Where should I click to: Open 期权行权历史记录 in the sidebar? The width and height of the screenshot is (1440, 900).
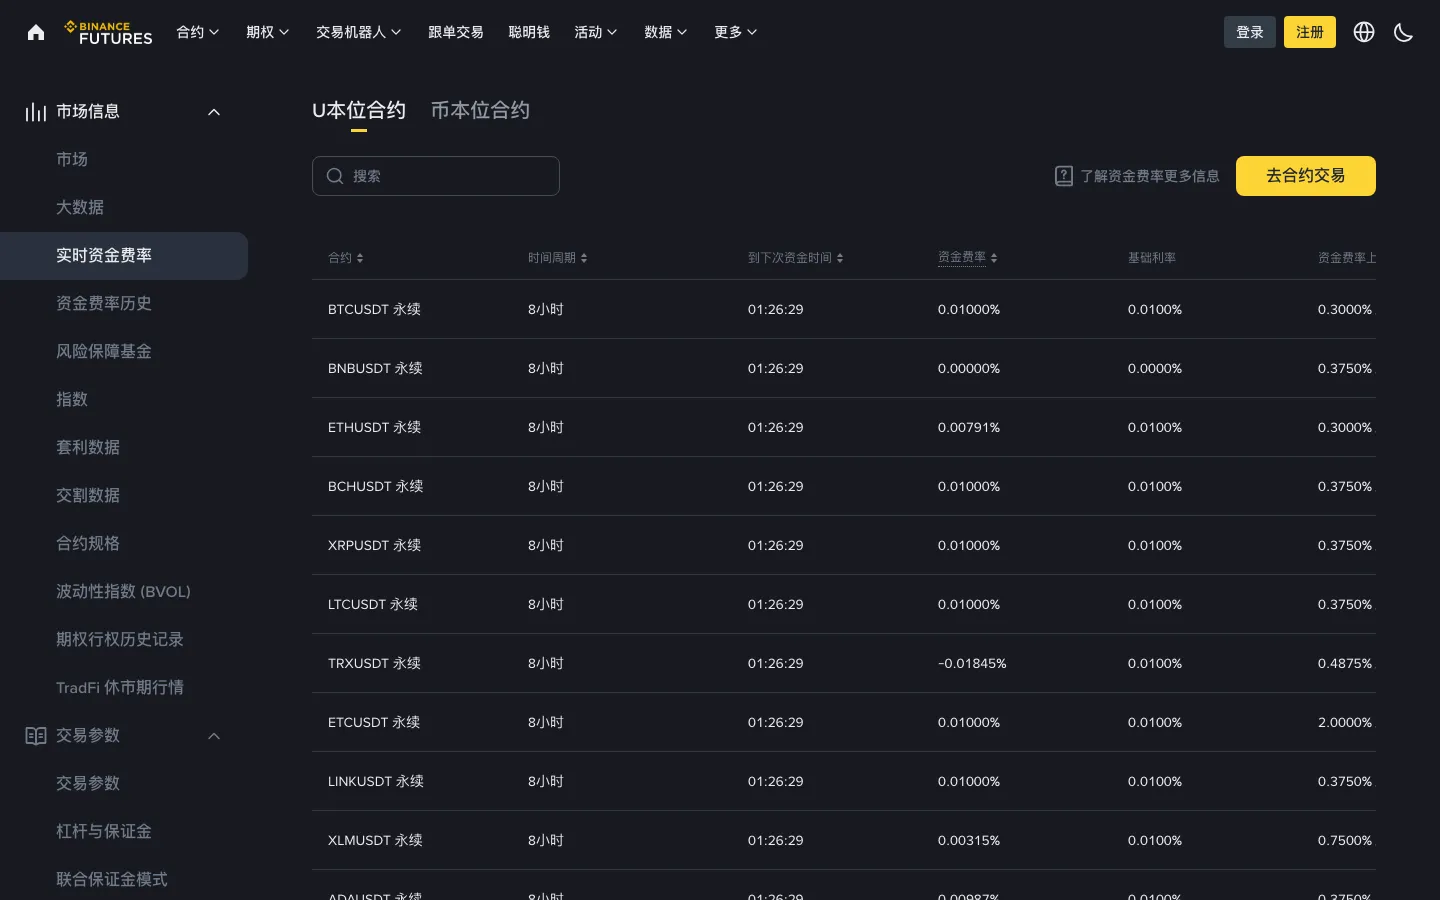120,640
